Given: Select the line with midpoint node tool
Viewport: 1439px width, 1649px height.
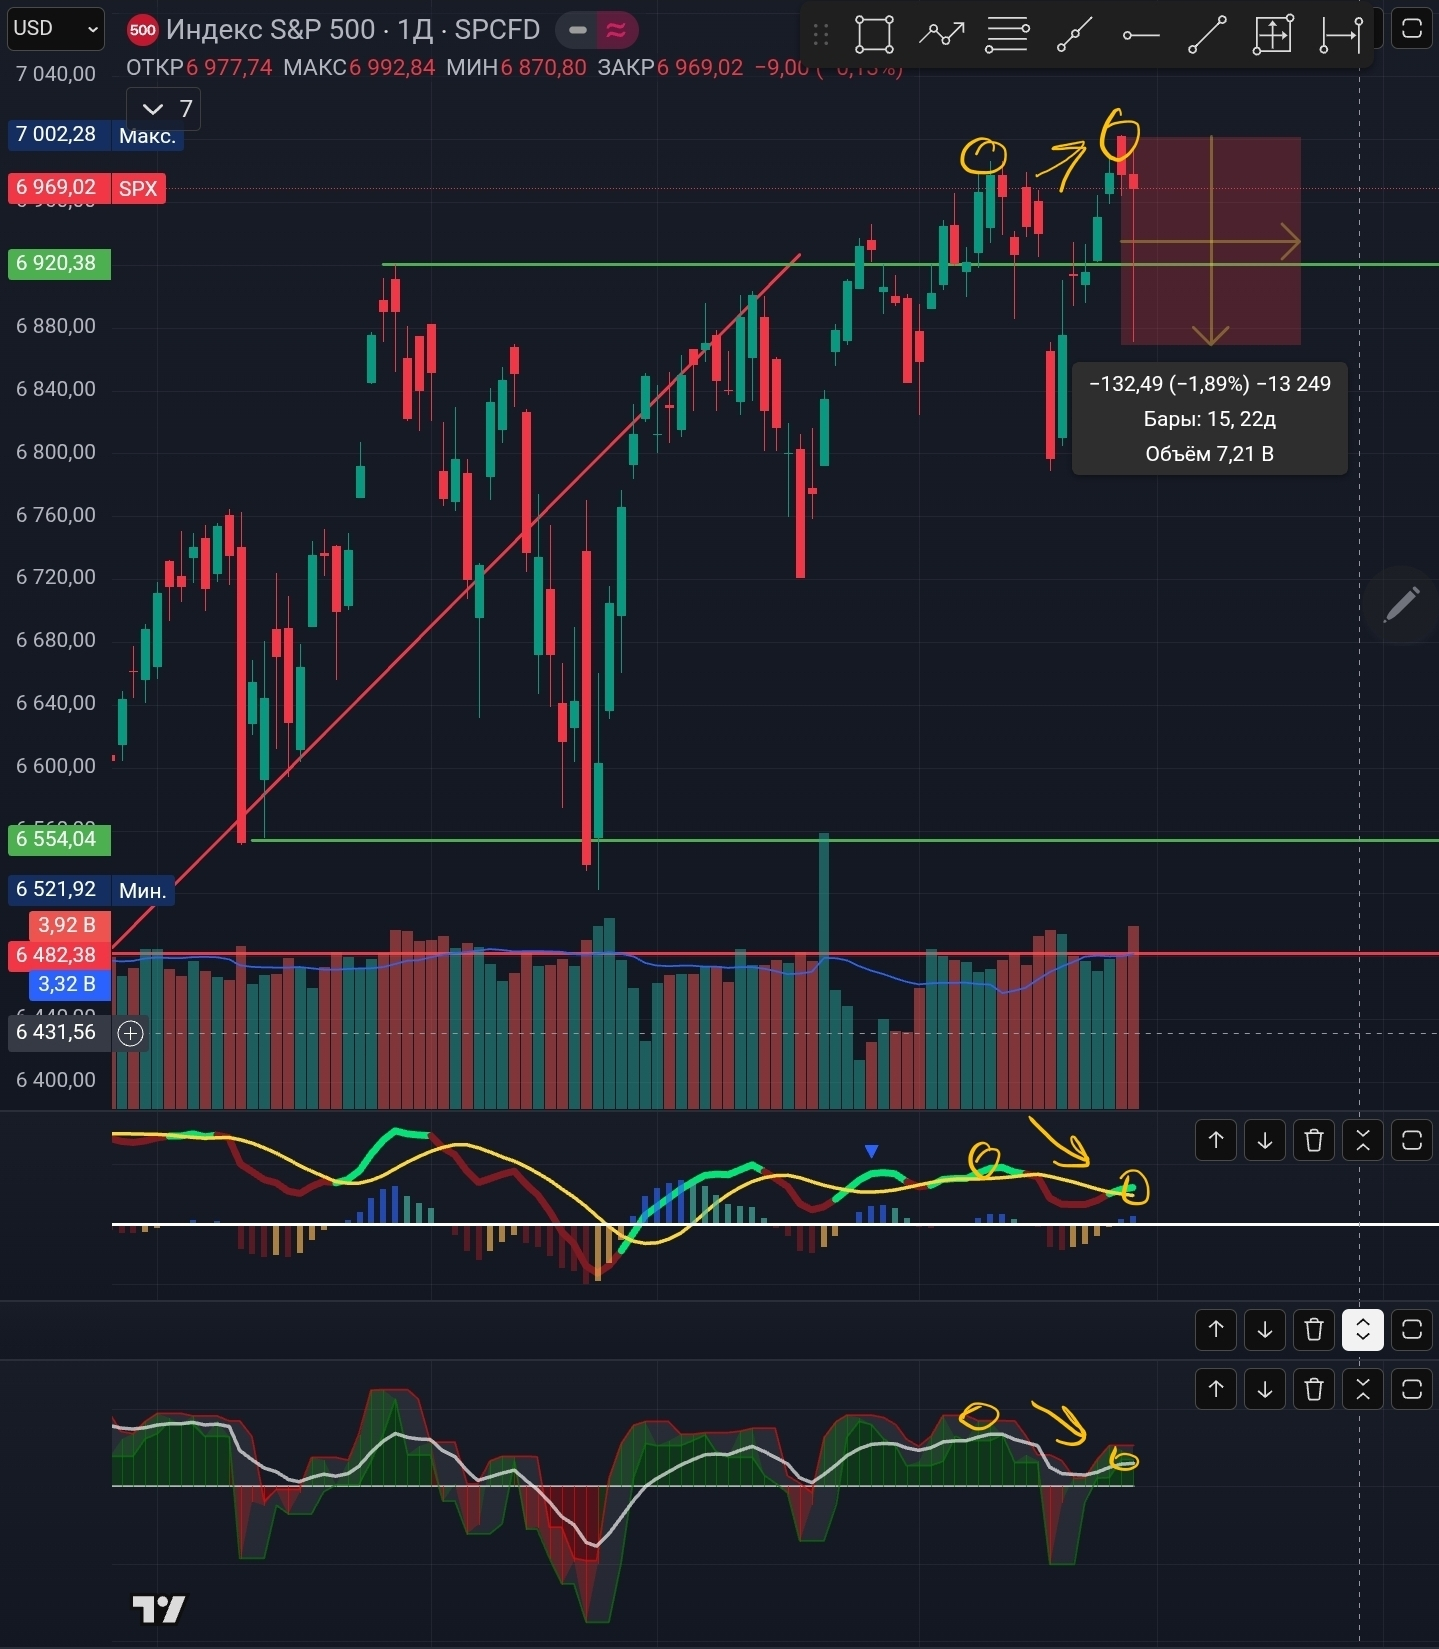Looking at the screenshot, I should coord(1074,34).
